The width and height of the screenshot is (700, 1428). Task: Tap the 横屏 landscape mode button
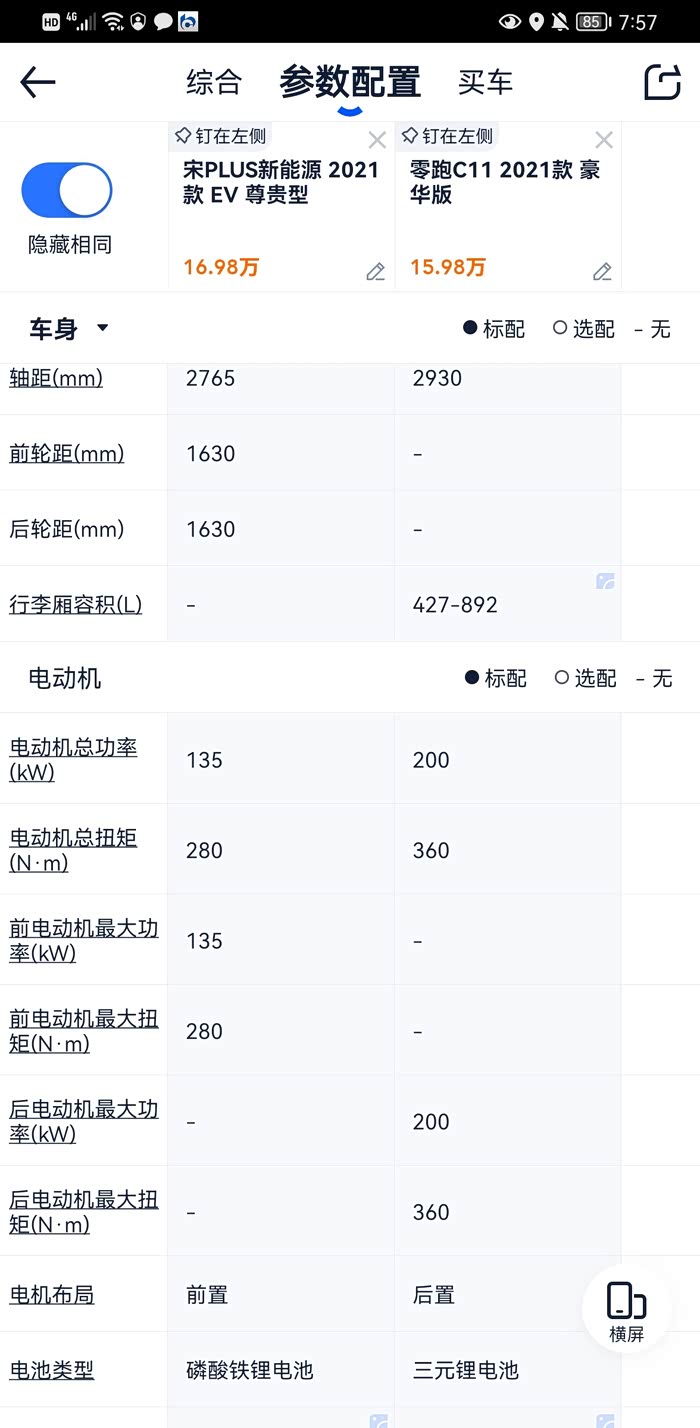coord(627,1309)
